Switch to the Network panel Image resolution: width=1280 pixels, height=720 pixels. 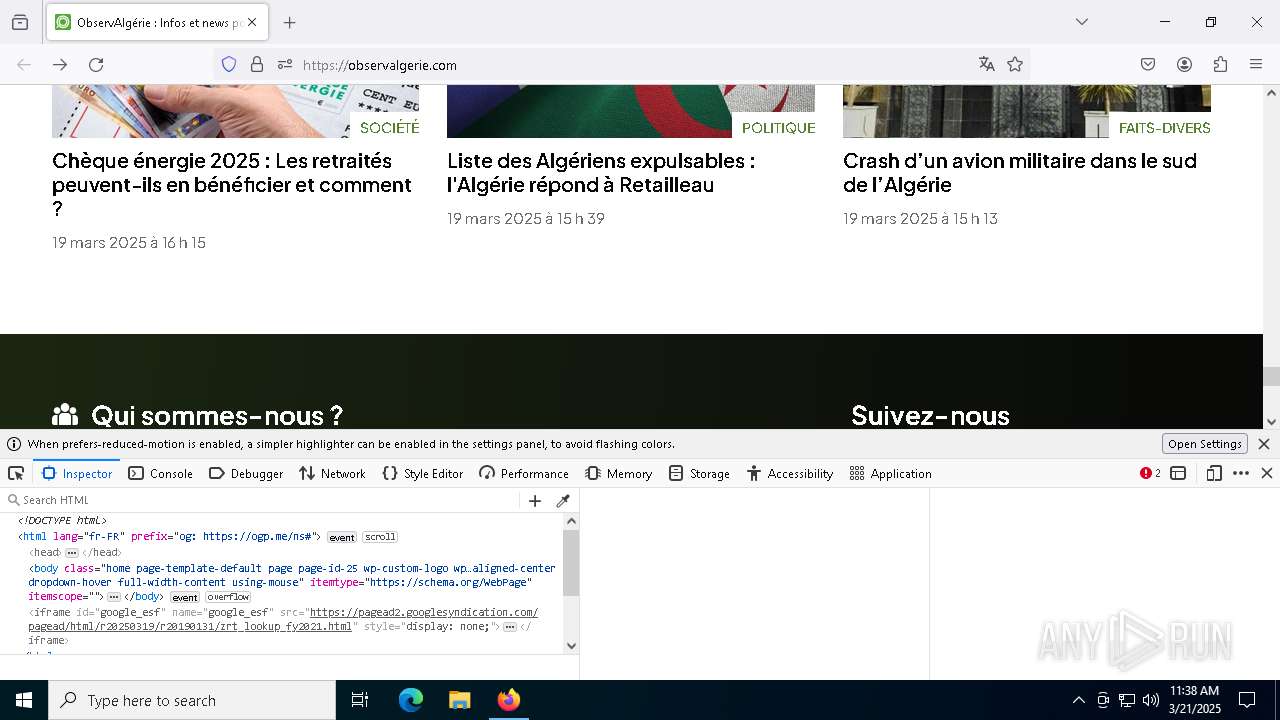332,473
